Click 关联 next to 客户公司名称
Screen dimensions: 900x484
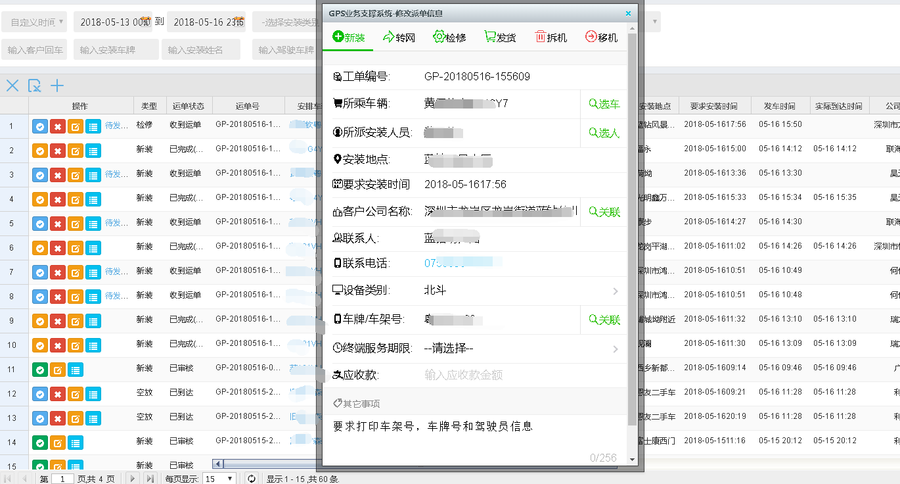pyautogui.click(x=604, y=212)
